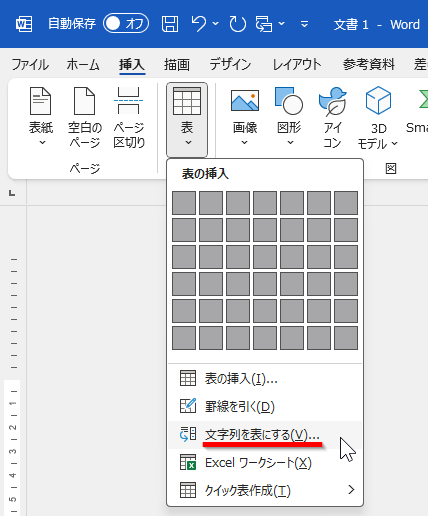Toggle the AutoSave (自動保存) switch

pyautogui.click(x=126, y=23)
